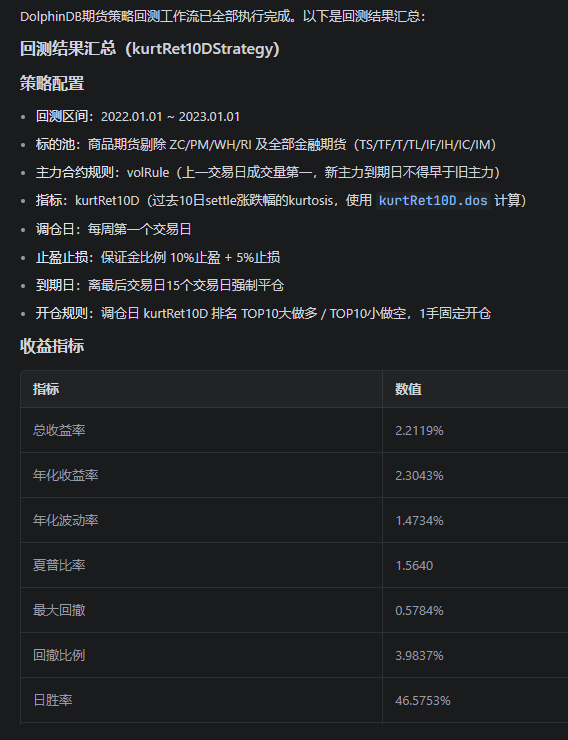Click the 总收益率 table cell
Viewport: 568px width, 740px height.
tap(201, 430)
